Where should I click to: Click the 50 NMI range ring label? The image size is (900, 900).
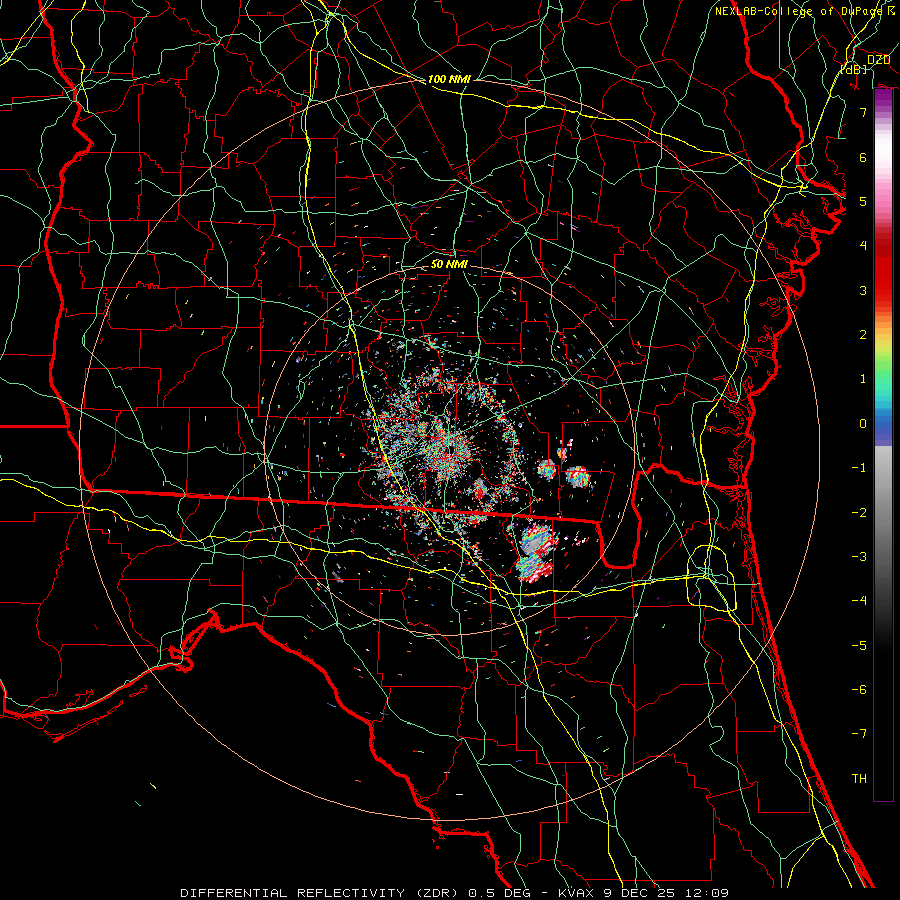tap(449, 264)
